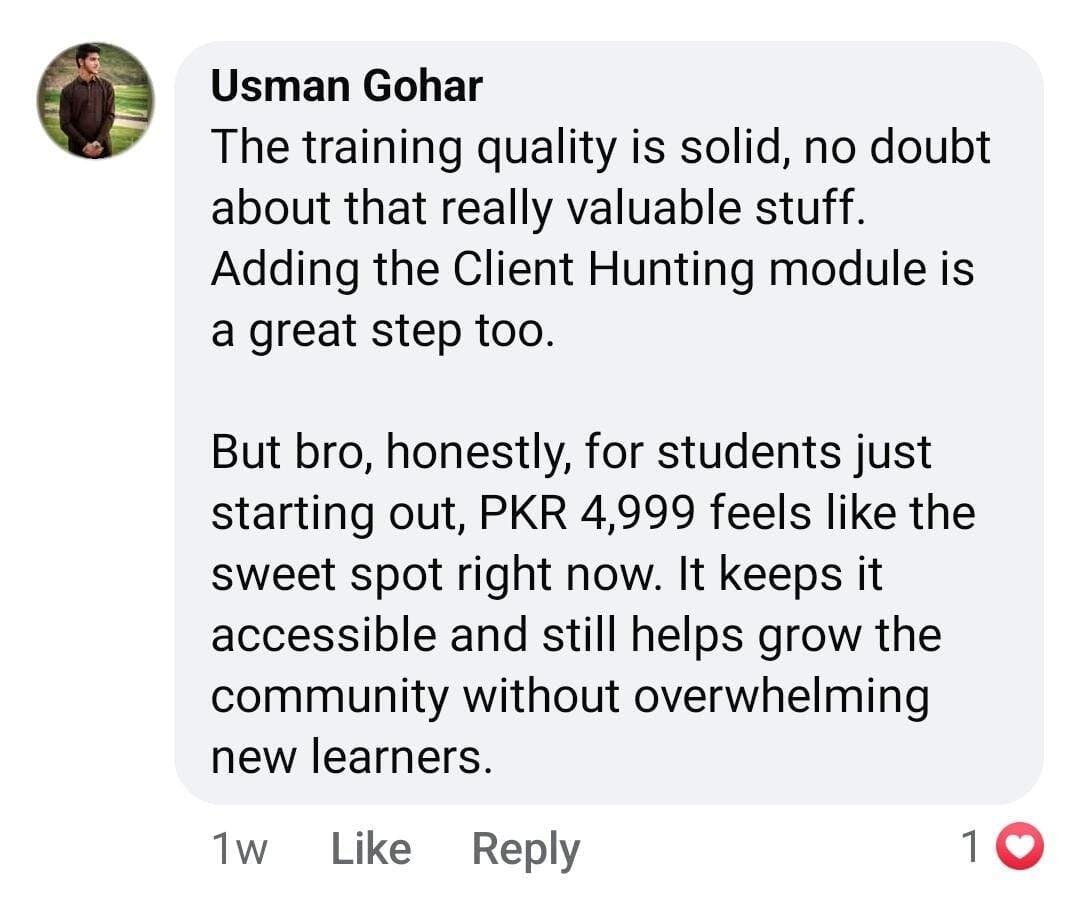This screenshot has width=1080, height=908.
Task: Click the word "community" in the comment
Action: click(x=330, y=697)
